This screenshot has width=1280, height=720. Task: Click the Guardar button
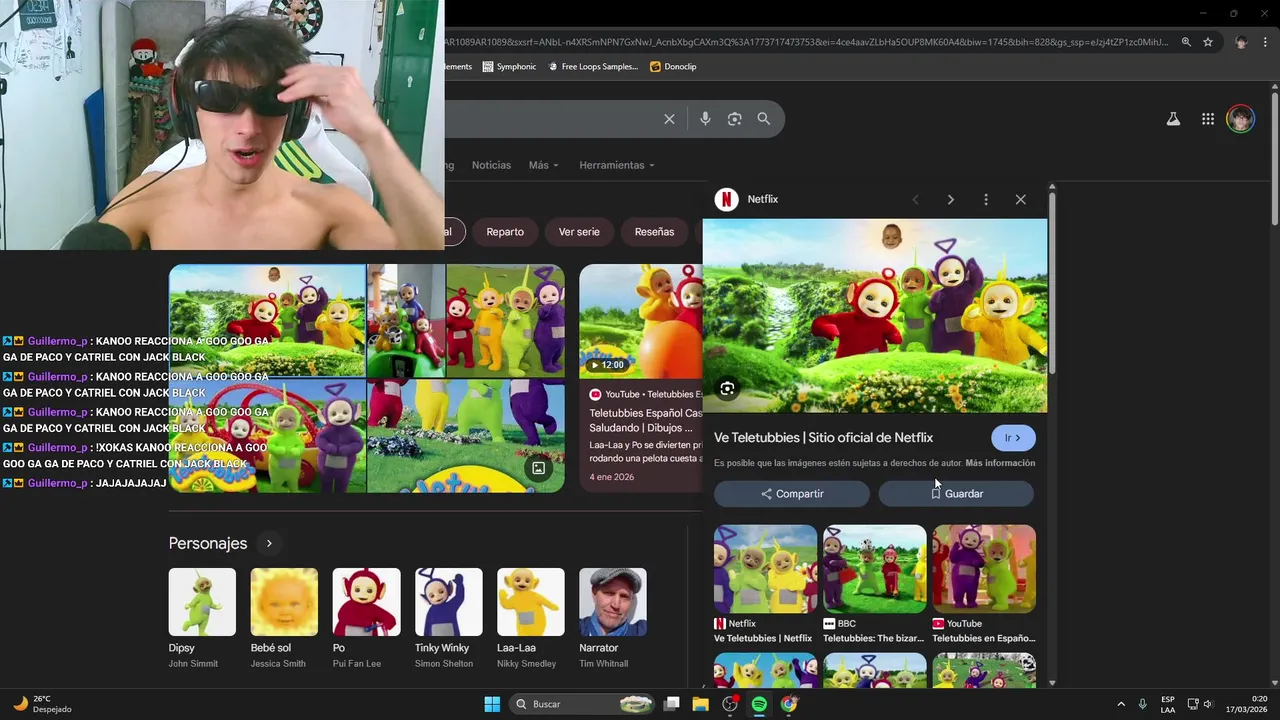click(956, 494)
